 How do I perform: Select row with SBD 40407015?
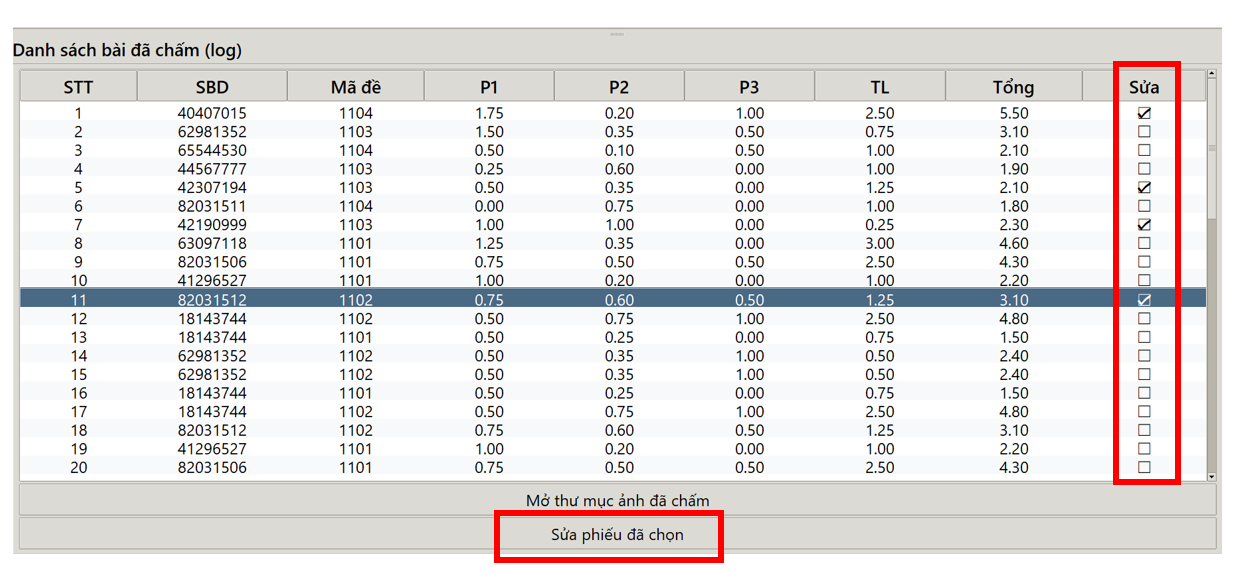click(212, 113)
